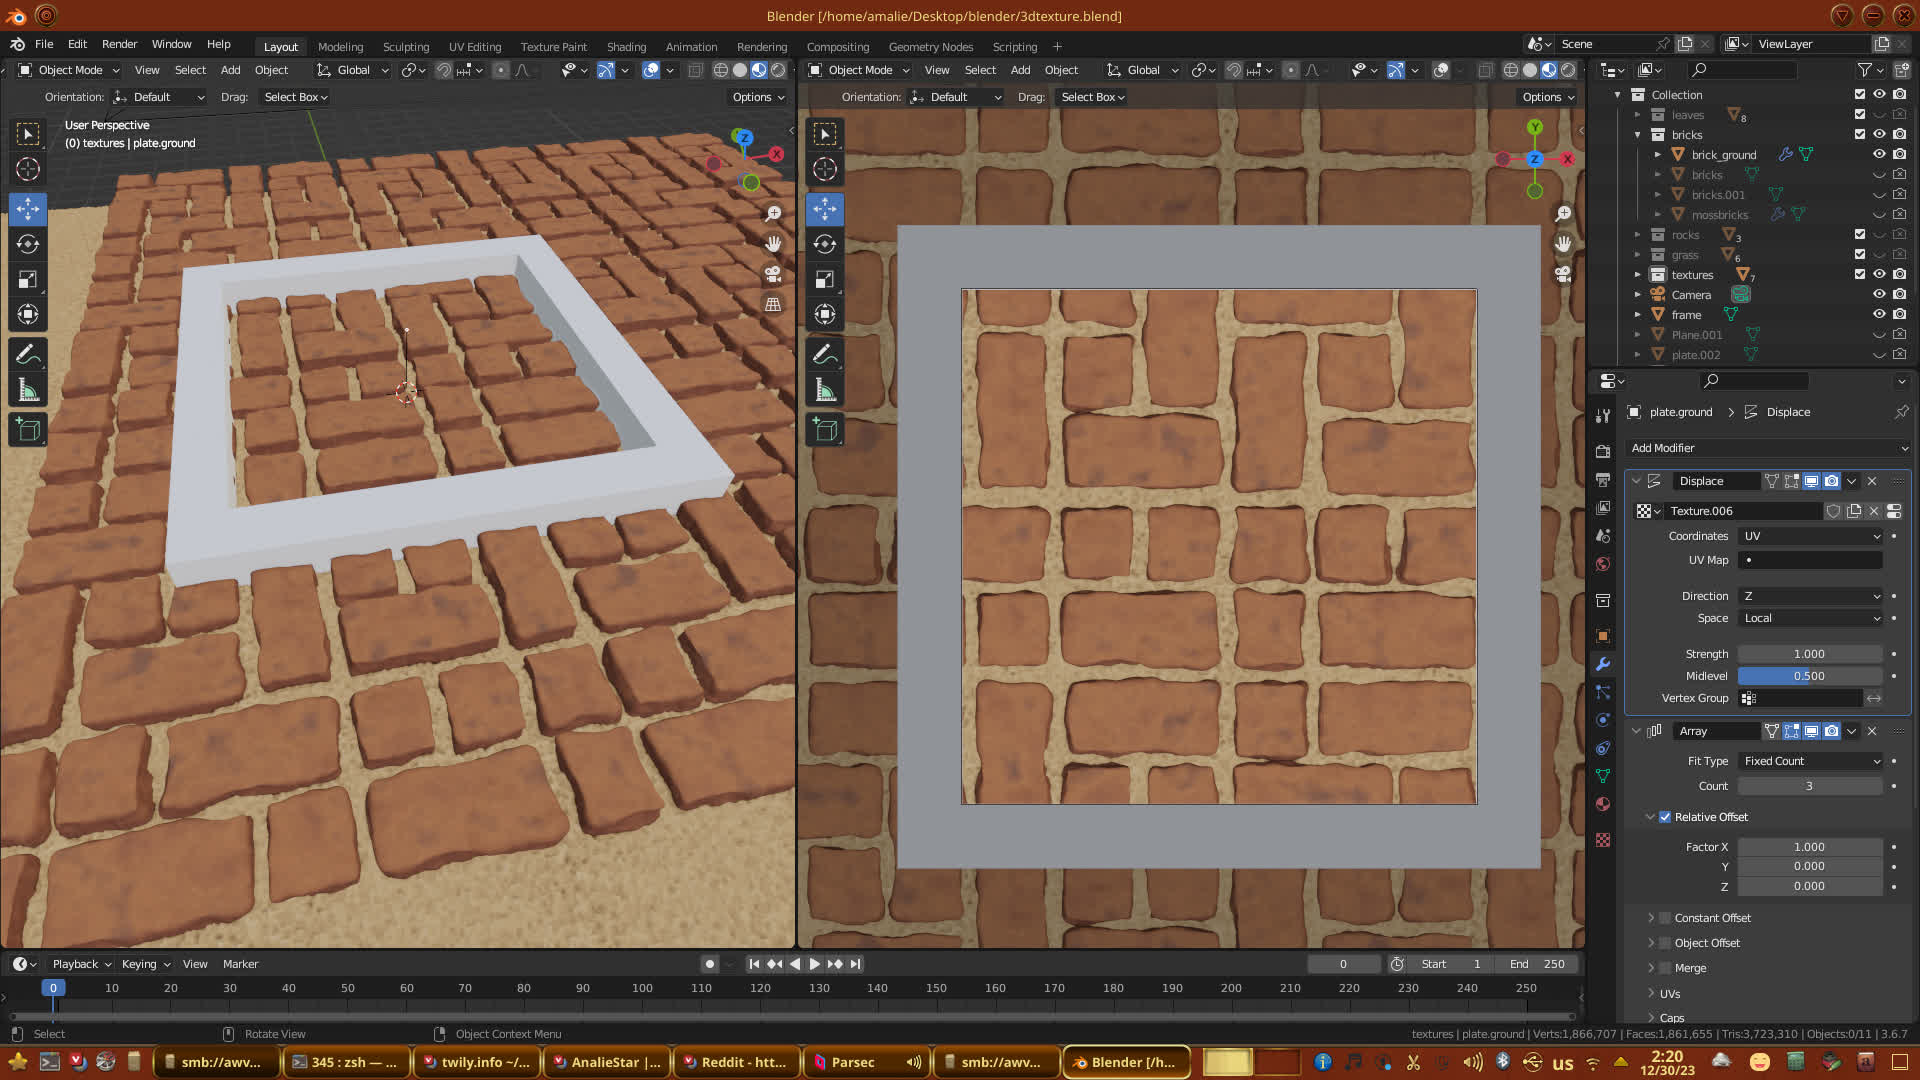
Task: Open the Coordinates UV dropdown
Action: (1811, 536)
